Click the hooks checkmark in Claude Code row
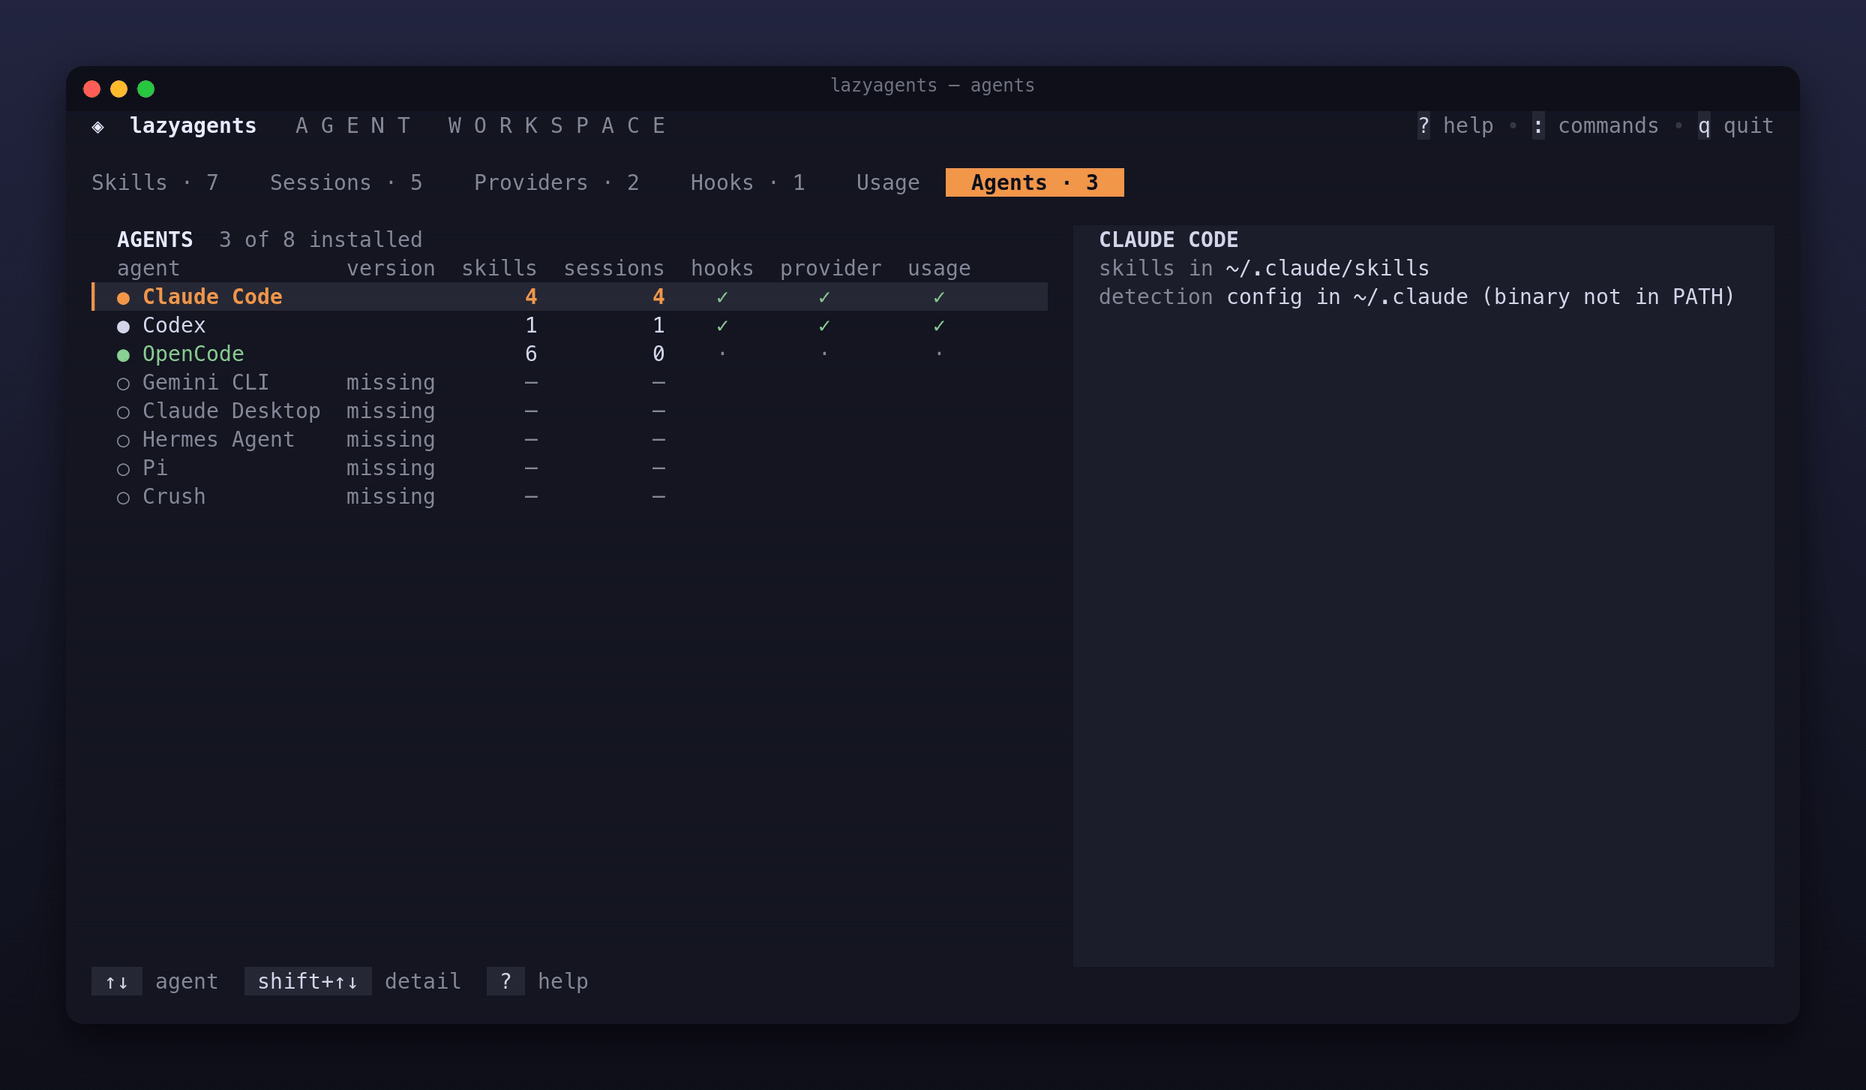Viewport: 1866px width, 1090px height. pyautogui.click(x=722, y=297)
